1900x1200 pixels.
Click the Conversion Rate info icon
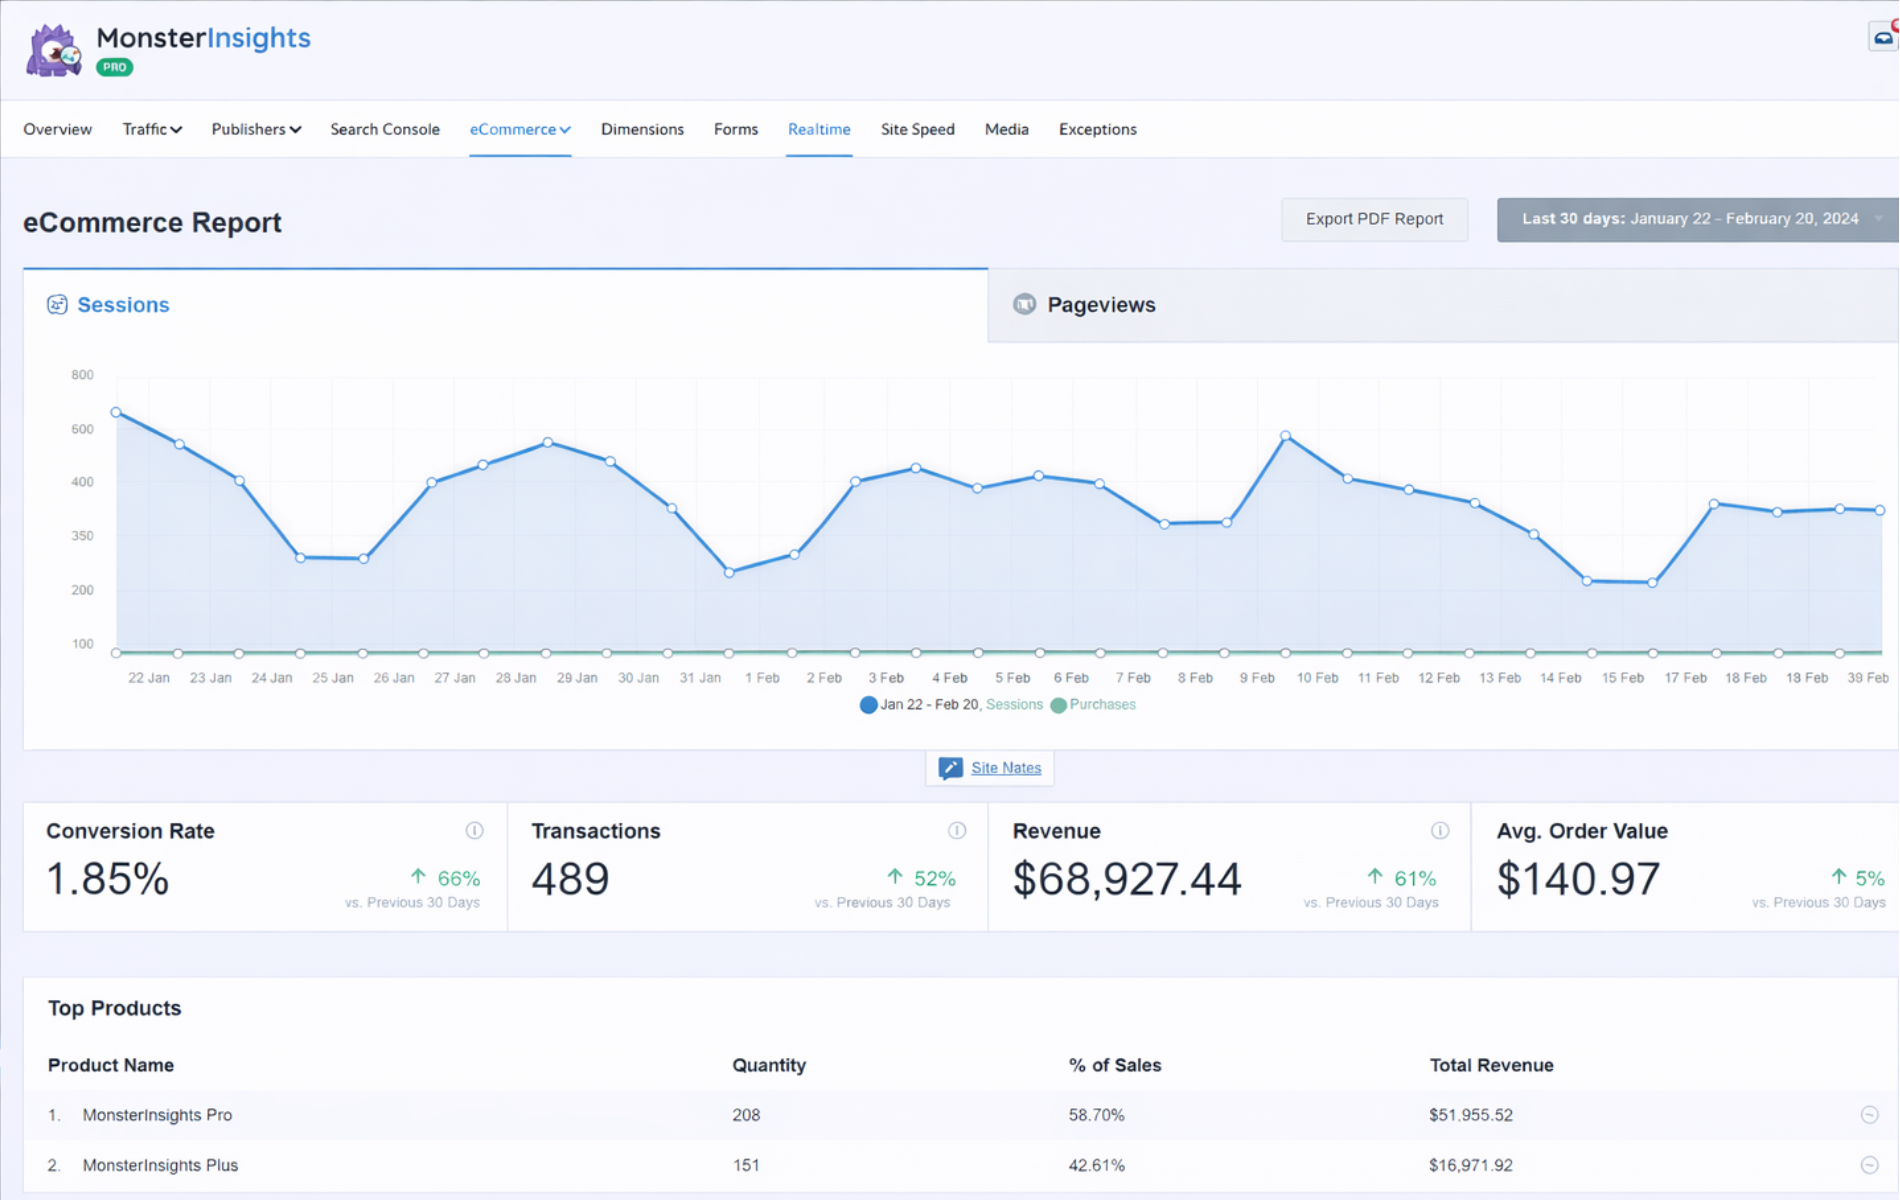tap(474, 831)
